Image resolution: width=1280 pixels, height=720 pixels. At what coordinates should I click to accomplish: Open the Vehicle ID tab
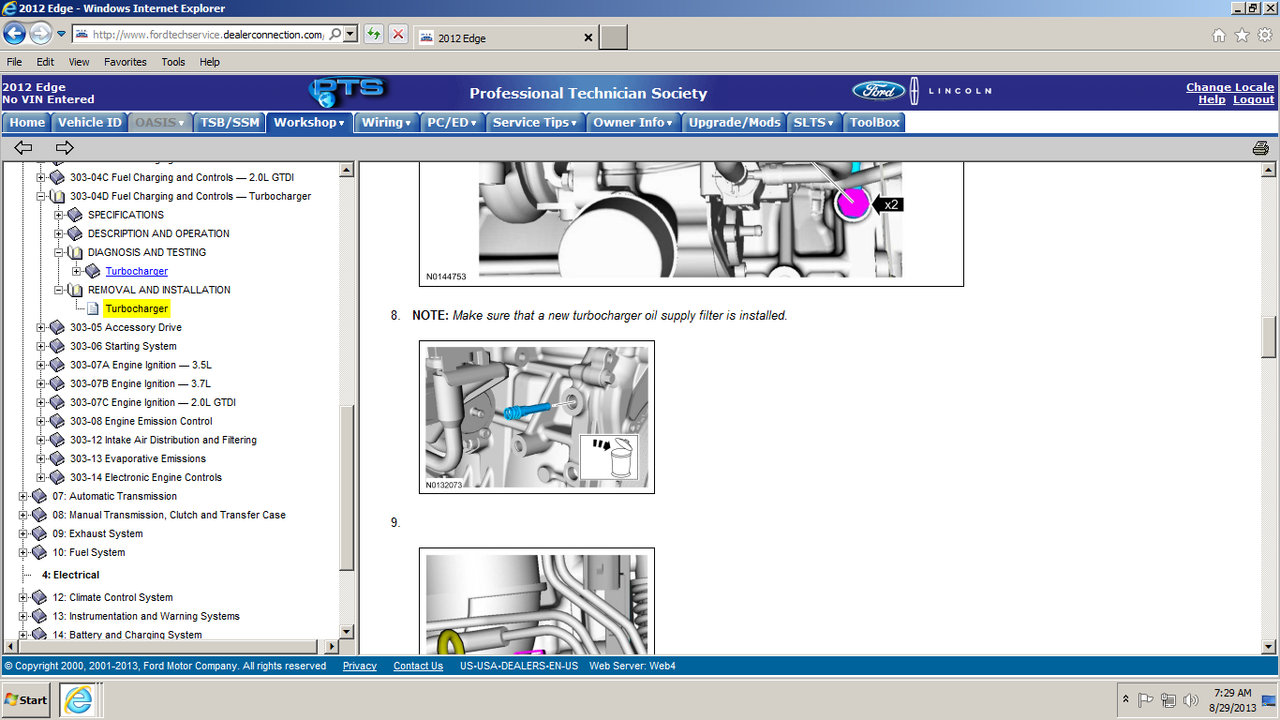(89, 123)
